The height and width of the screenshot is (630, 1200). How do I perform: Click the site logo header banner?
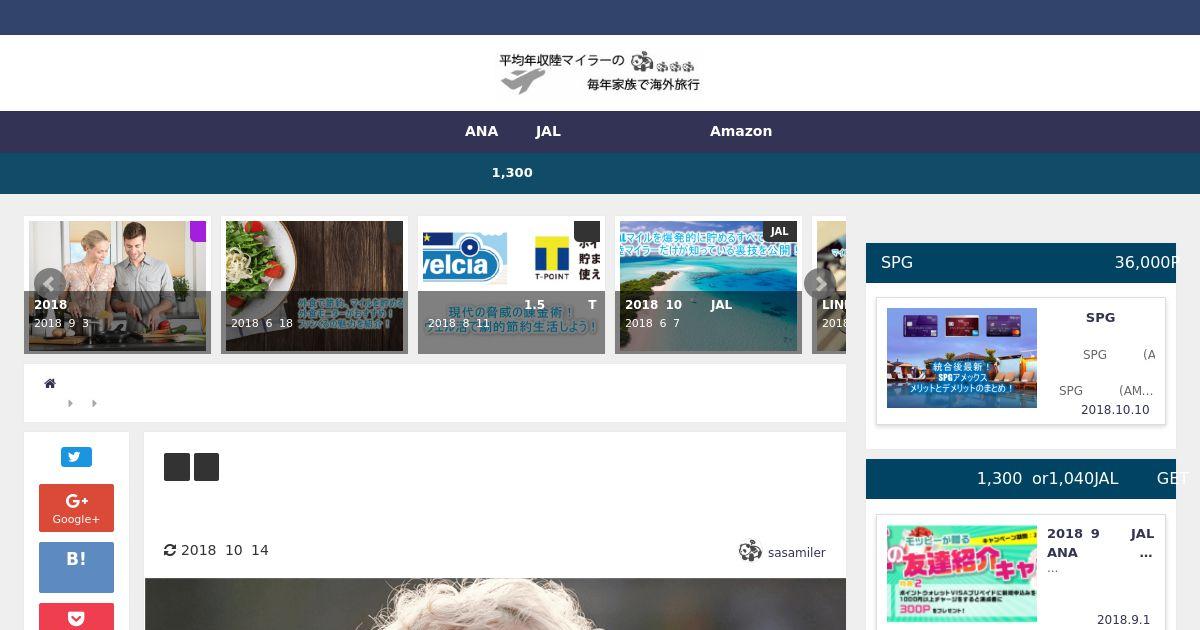600,72
